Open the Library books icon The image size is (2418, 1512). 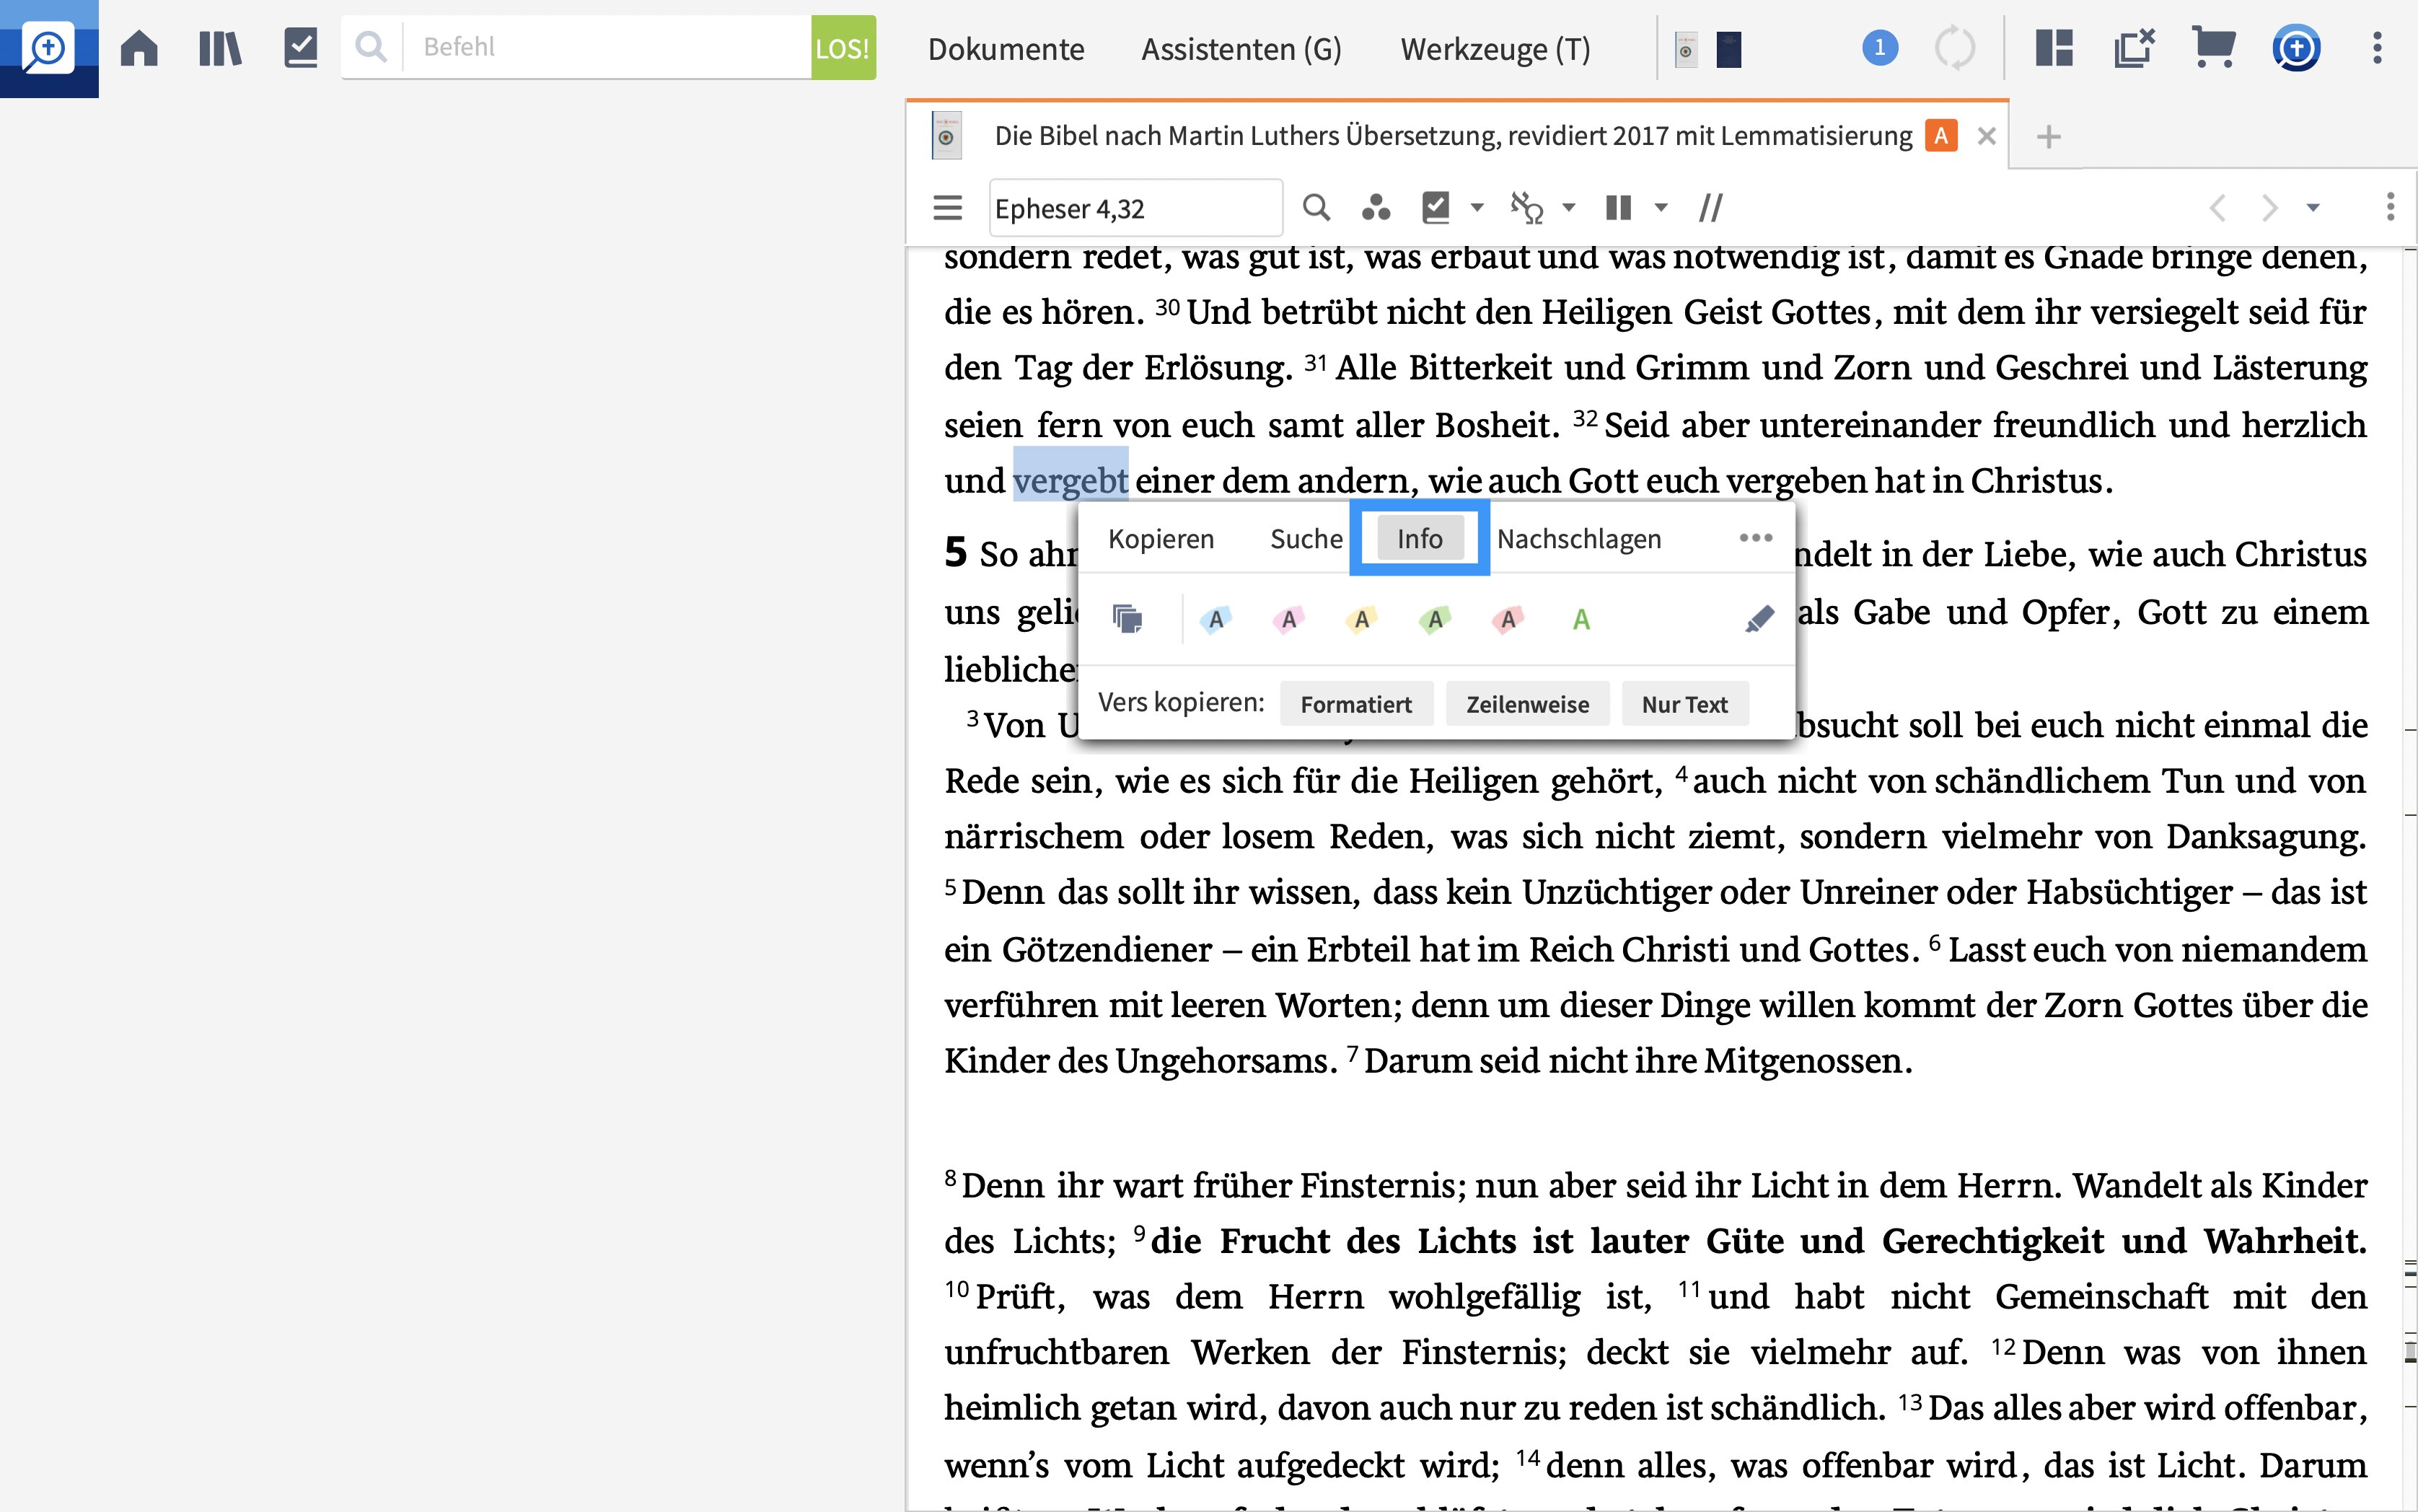(x=219, y=48)
